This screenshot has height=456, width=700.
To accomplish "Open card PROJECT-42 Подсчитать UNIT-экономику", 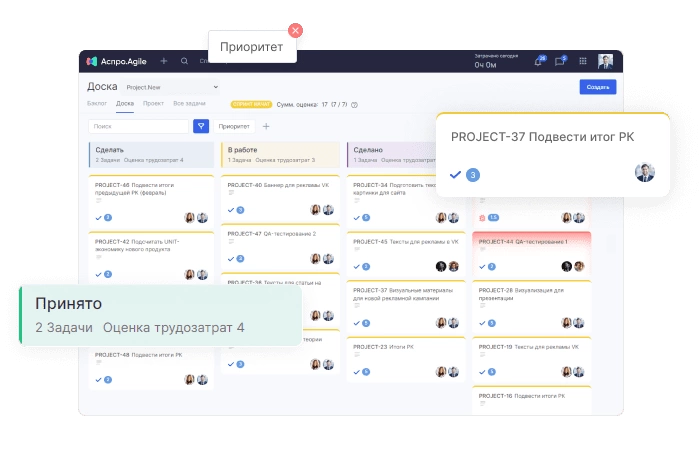I will point(151,257).
